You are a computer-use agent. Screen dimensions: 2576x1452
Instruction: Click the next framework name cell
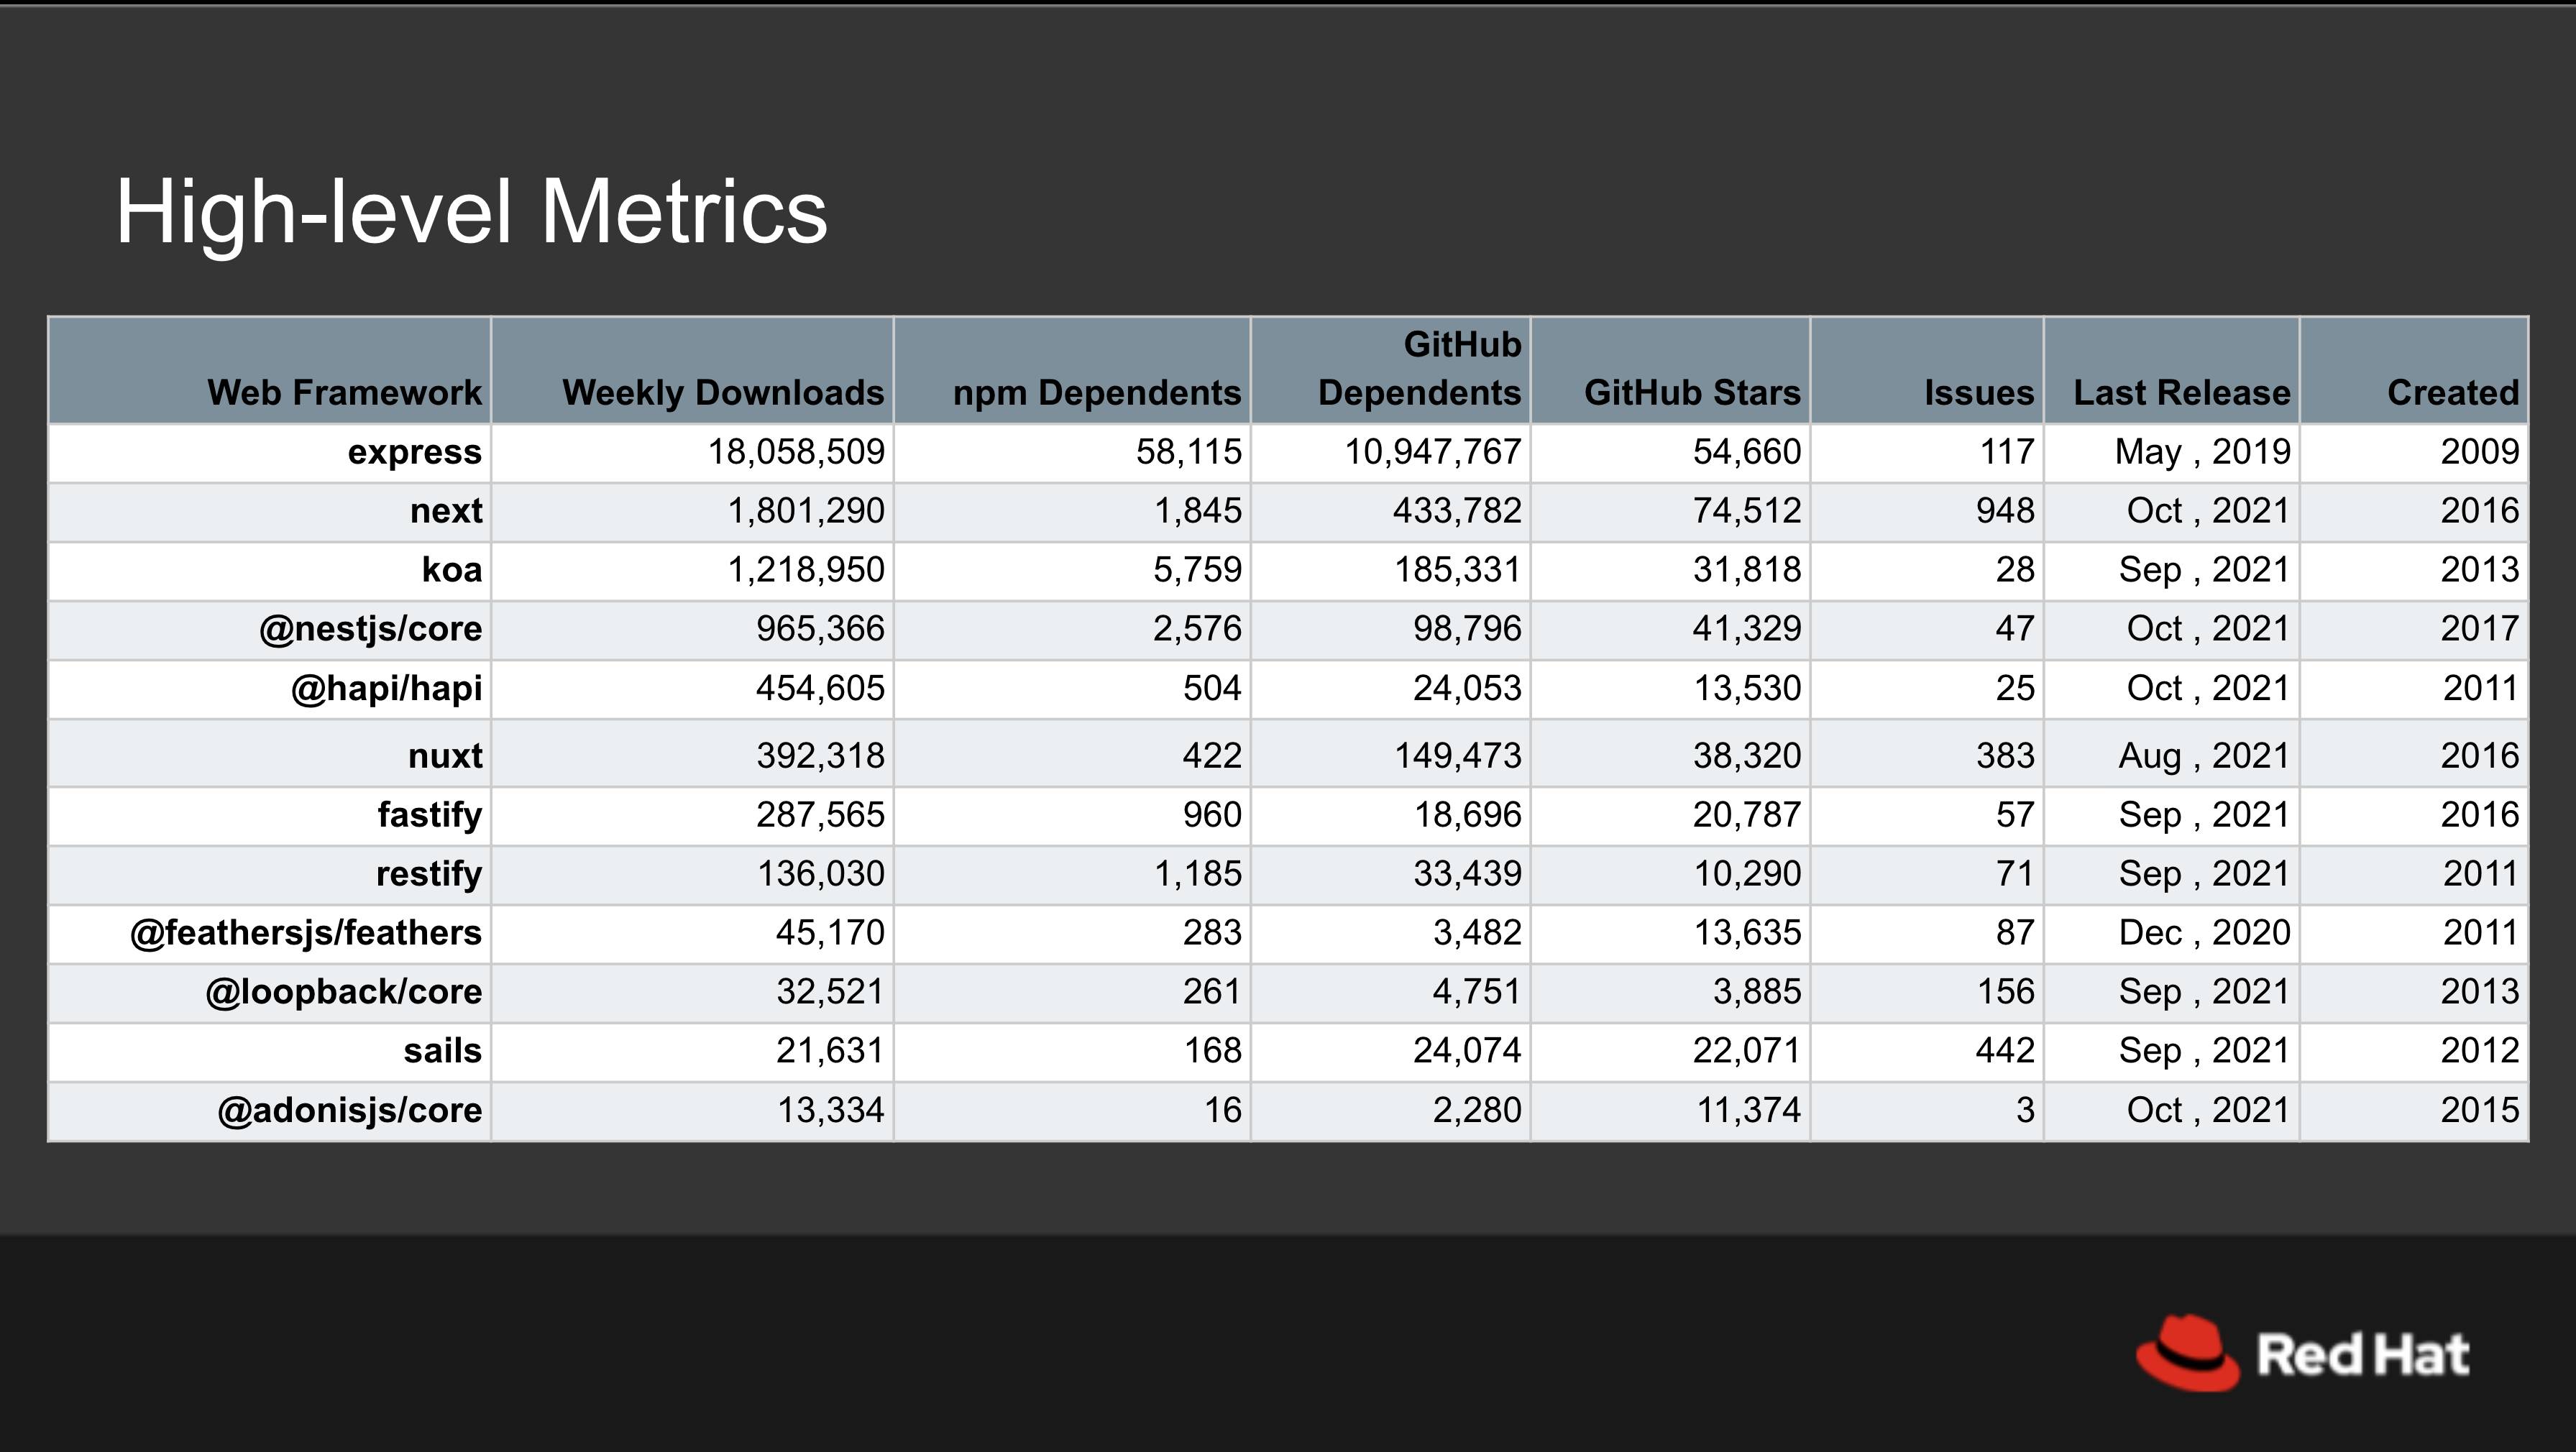point(445,511)
